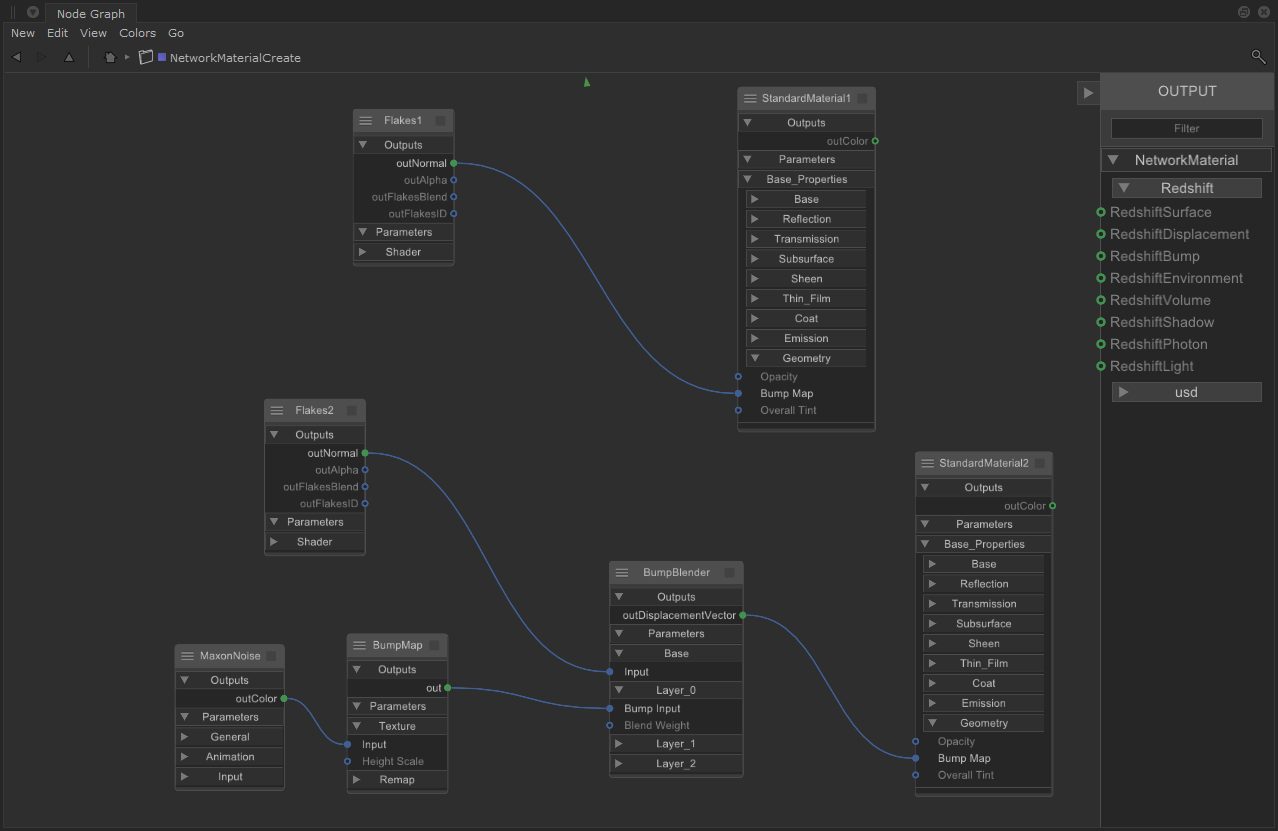Open StandardMaterial2 node hamburger menu
The height and width of the screenshot is (831, 1278).
[927, 464]
